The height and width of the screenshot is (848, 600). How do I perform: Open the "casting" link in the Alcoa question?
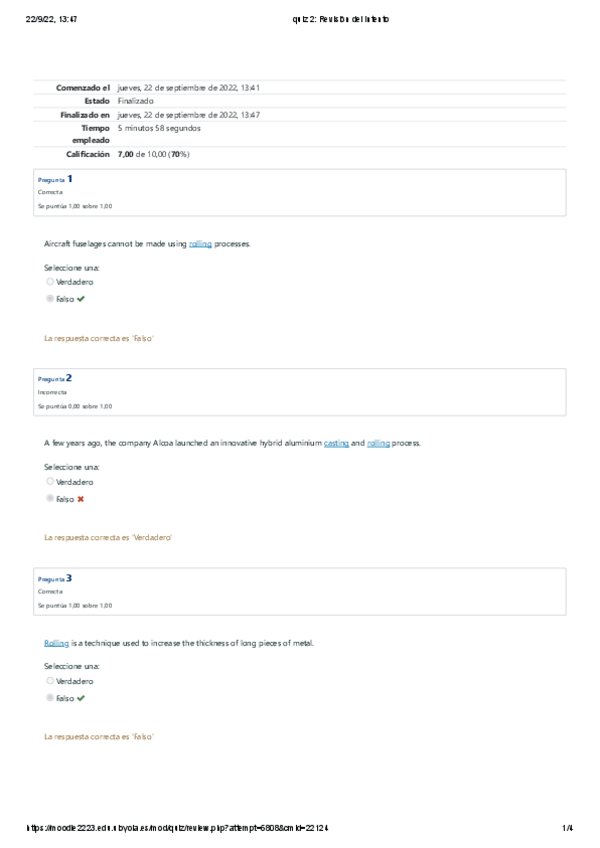(336, 443)
